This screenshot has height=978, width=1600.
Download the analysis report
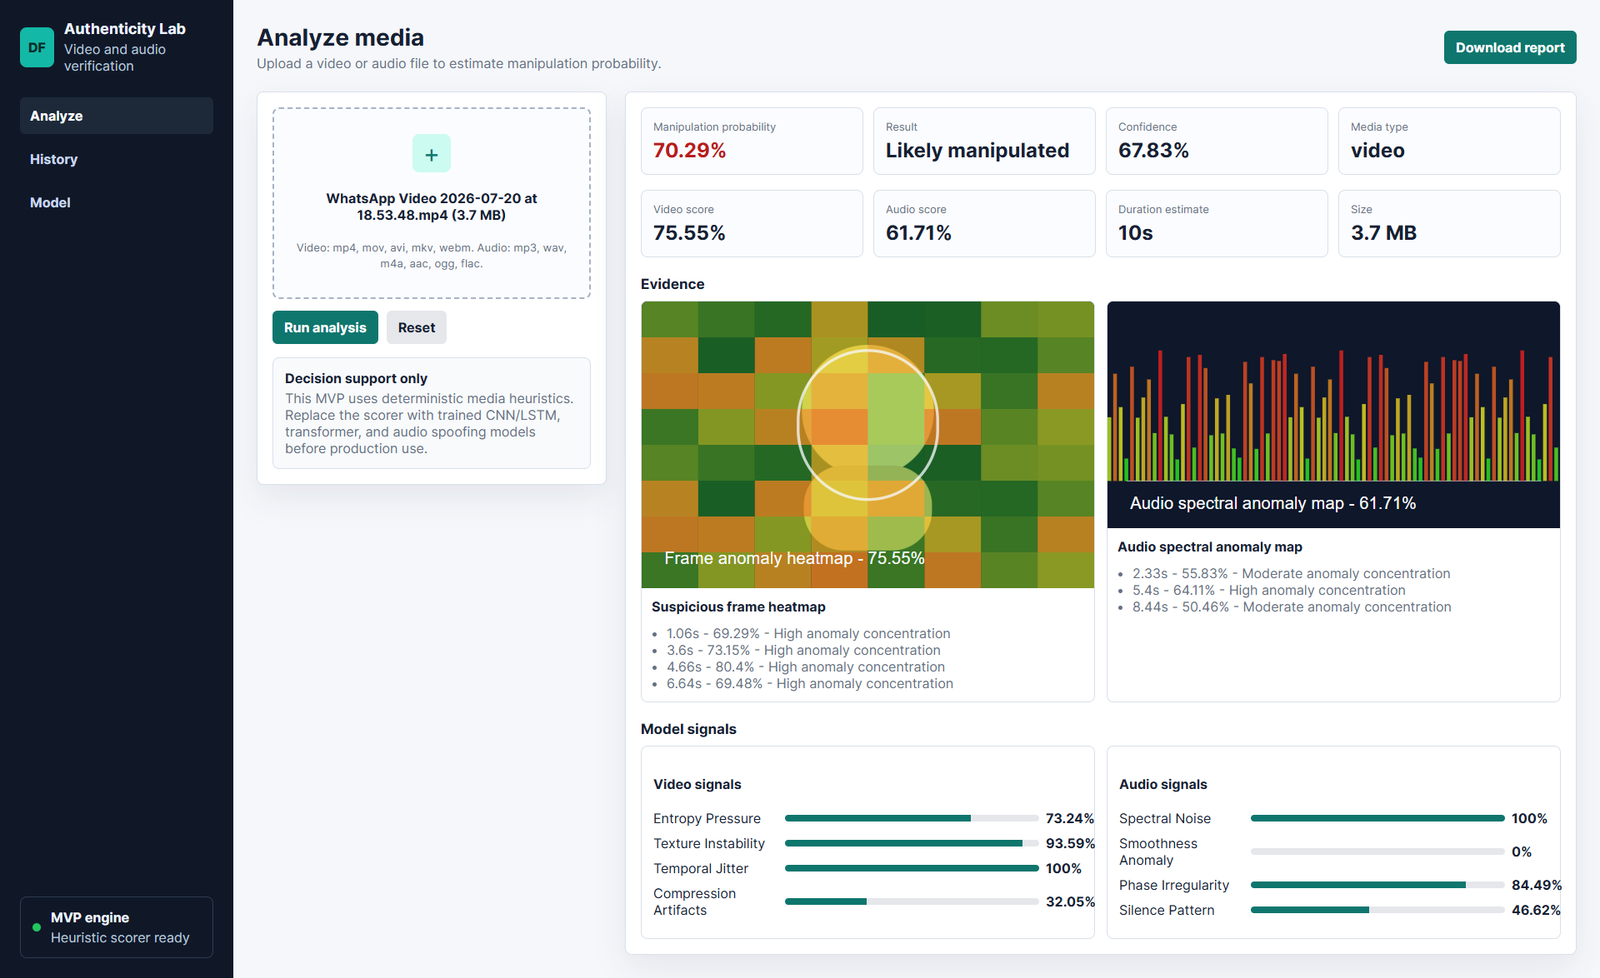(1510, 47)
